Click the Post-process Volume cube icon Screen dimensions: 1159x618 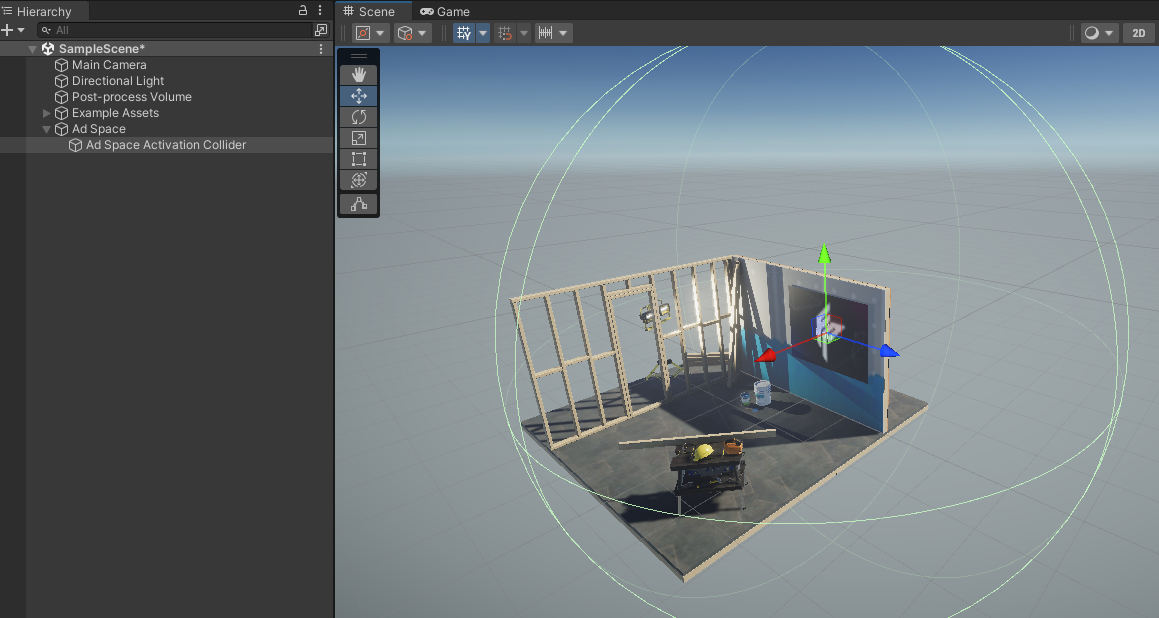coord(61,97)
